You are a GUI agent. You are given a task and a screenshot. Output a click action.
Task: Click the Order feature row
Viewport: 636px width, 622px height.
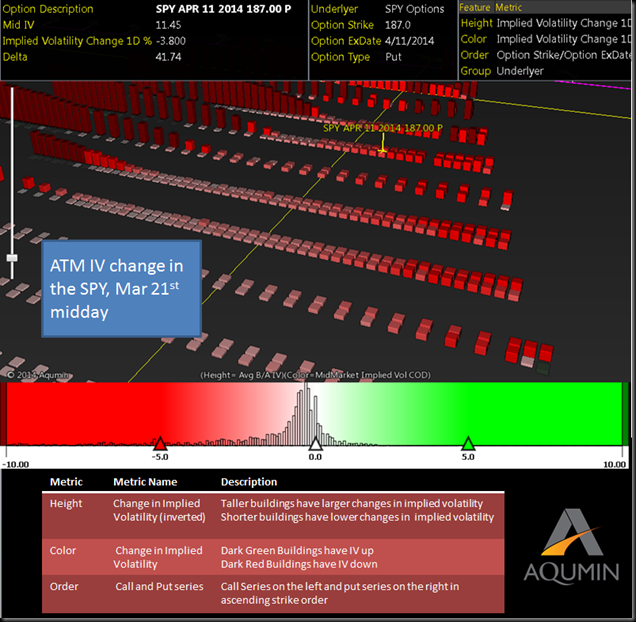(x=546, y=55)
